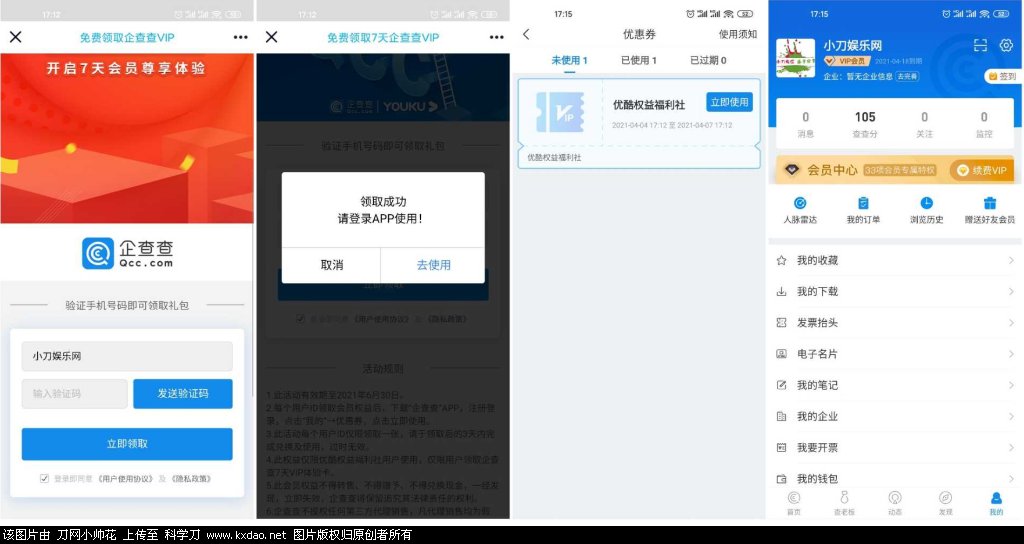Screen dimensions: 1024x544
Task: Go to 查老板 in bottom navigation
Action: point(844,503)
